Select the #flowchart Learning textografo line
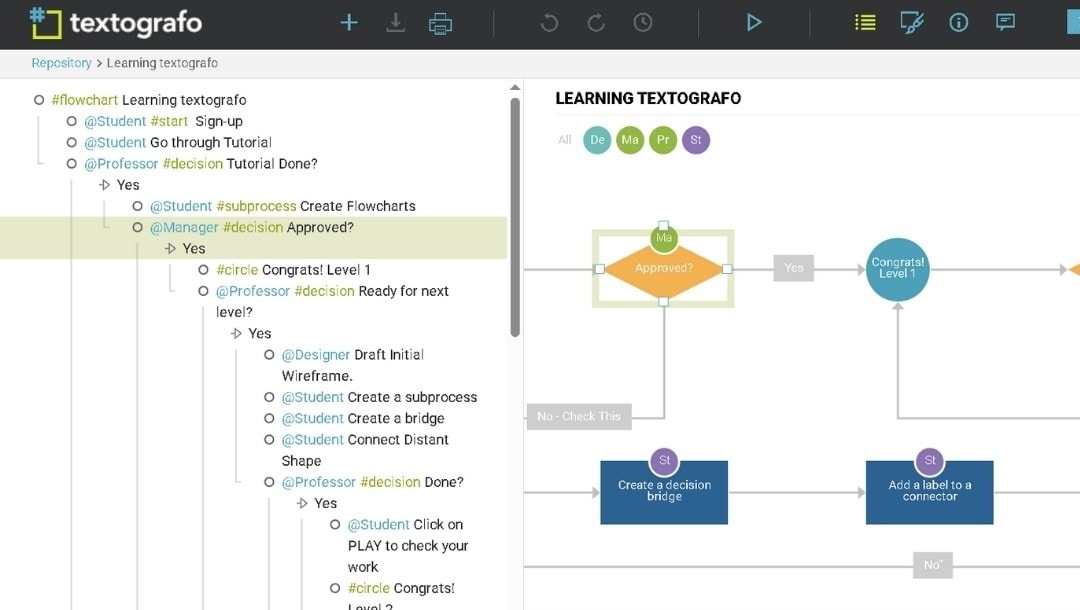 click(149, 100)
